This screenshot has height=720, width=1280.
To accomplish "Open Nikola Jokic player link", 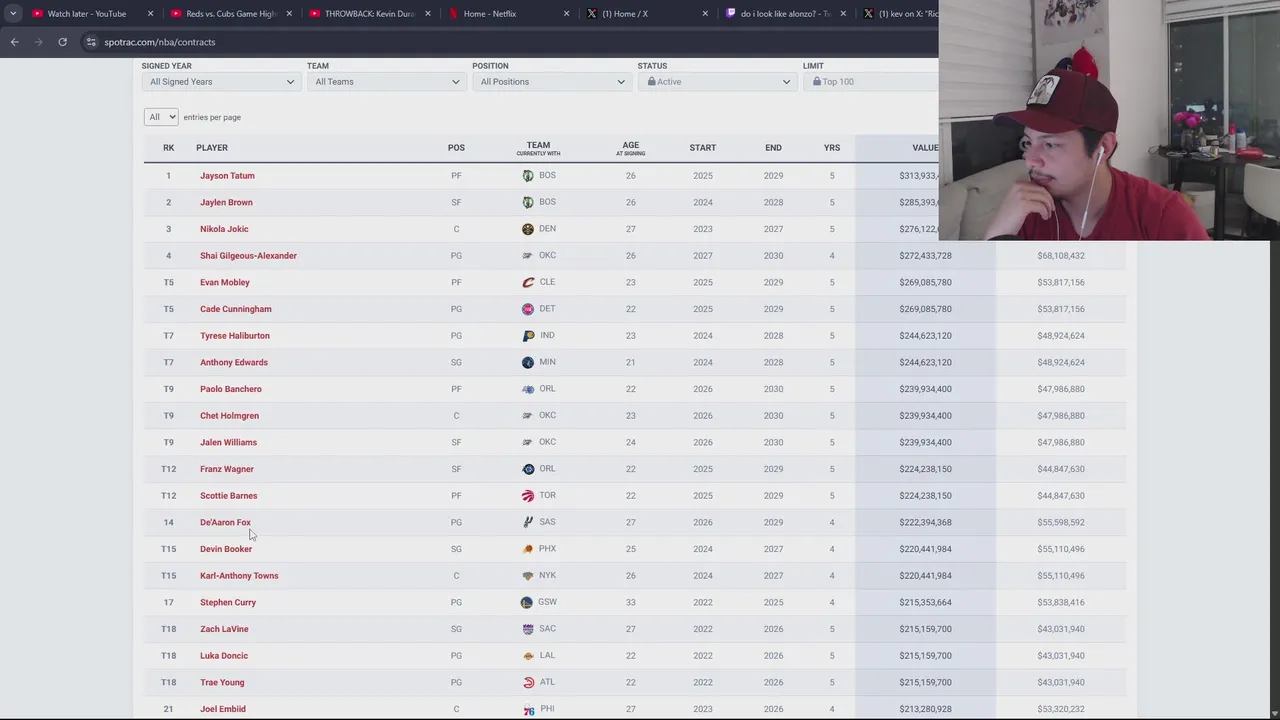I will click(x=224, y=229).
